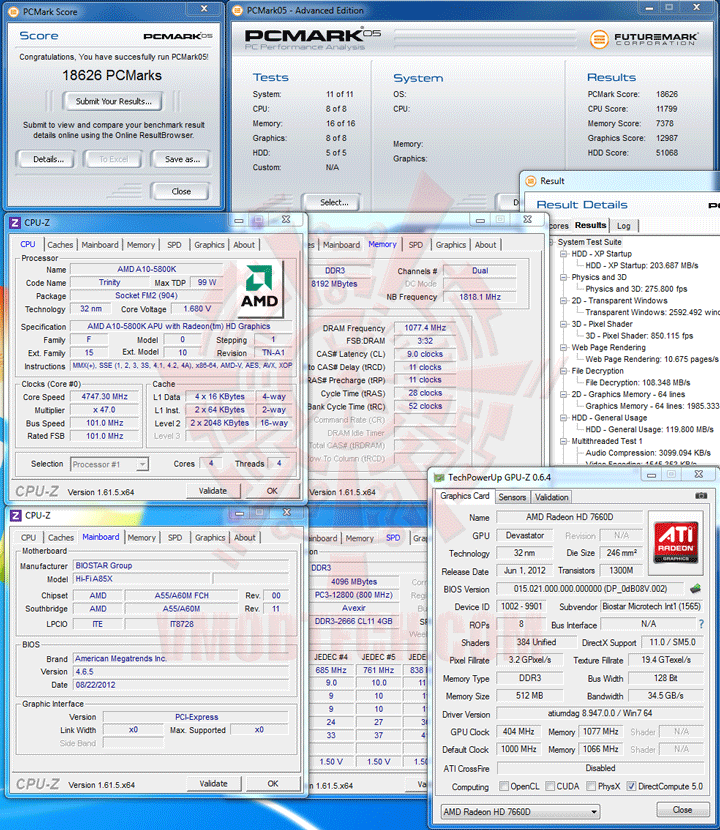Image resolution: width=720 pixels, height=830 pixels.
Task: Click the Result window orange icon
Action: (530, 181)
